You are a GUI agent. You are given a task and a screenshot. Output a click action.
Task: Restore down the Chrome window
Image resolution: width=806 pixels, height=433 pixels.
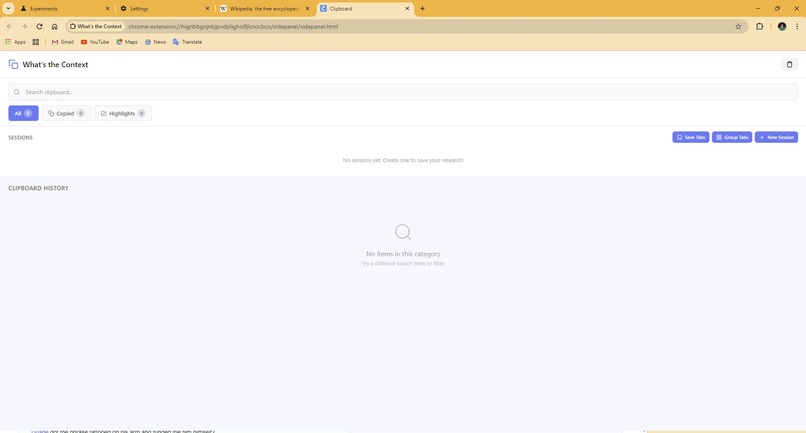point(777,8)
